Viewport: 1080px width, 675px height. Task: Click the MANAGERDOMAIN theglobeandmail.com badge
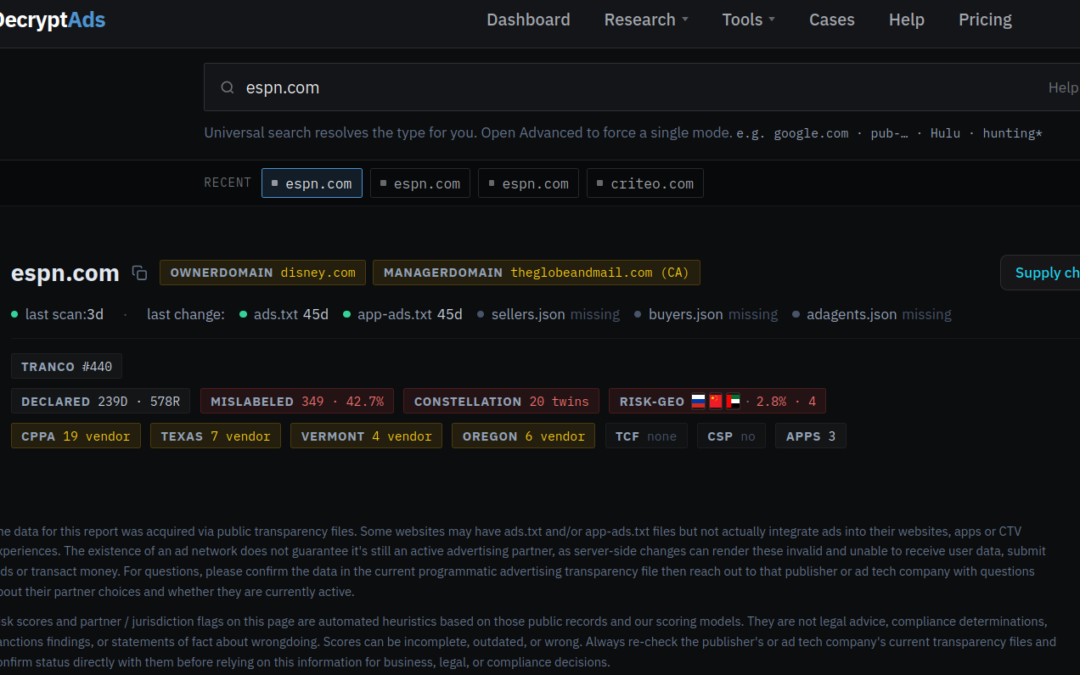tap(536, 273)
